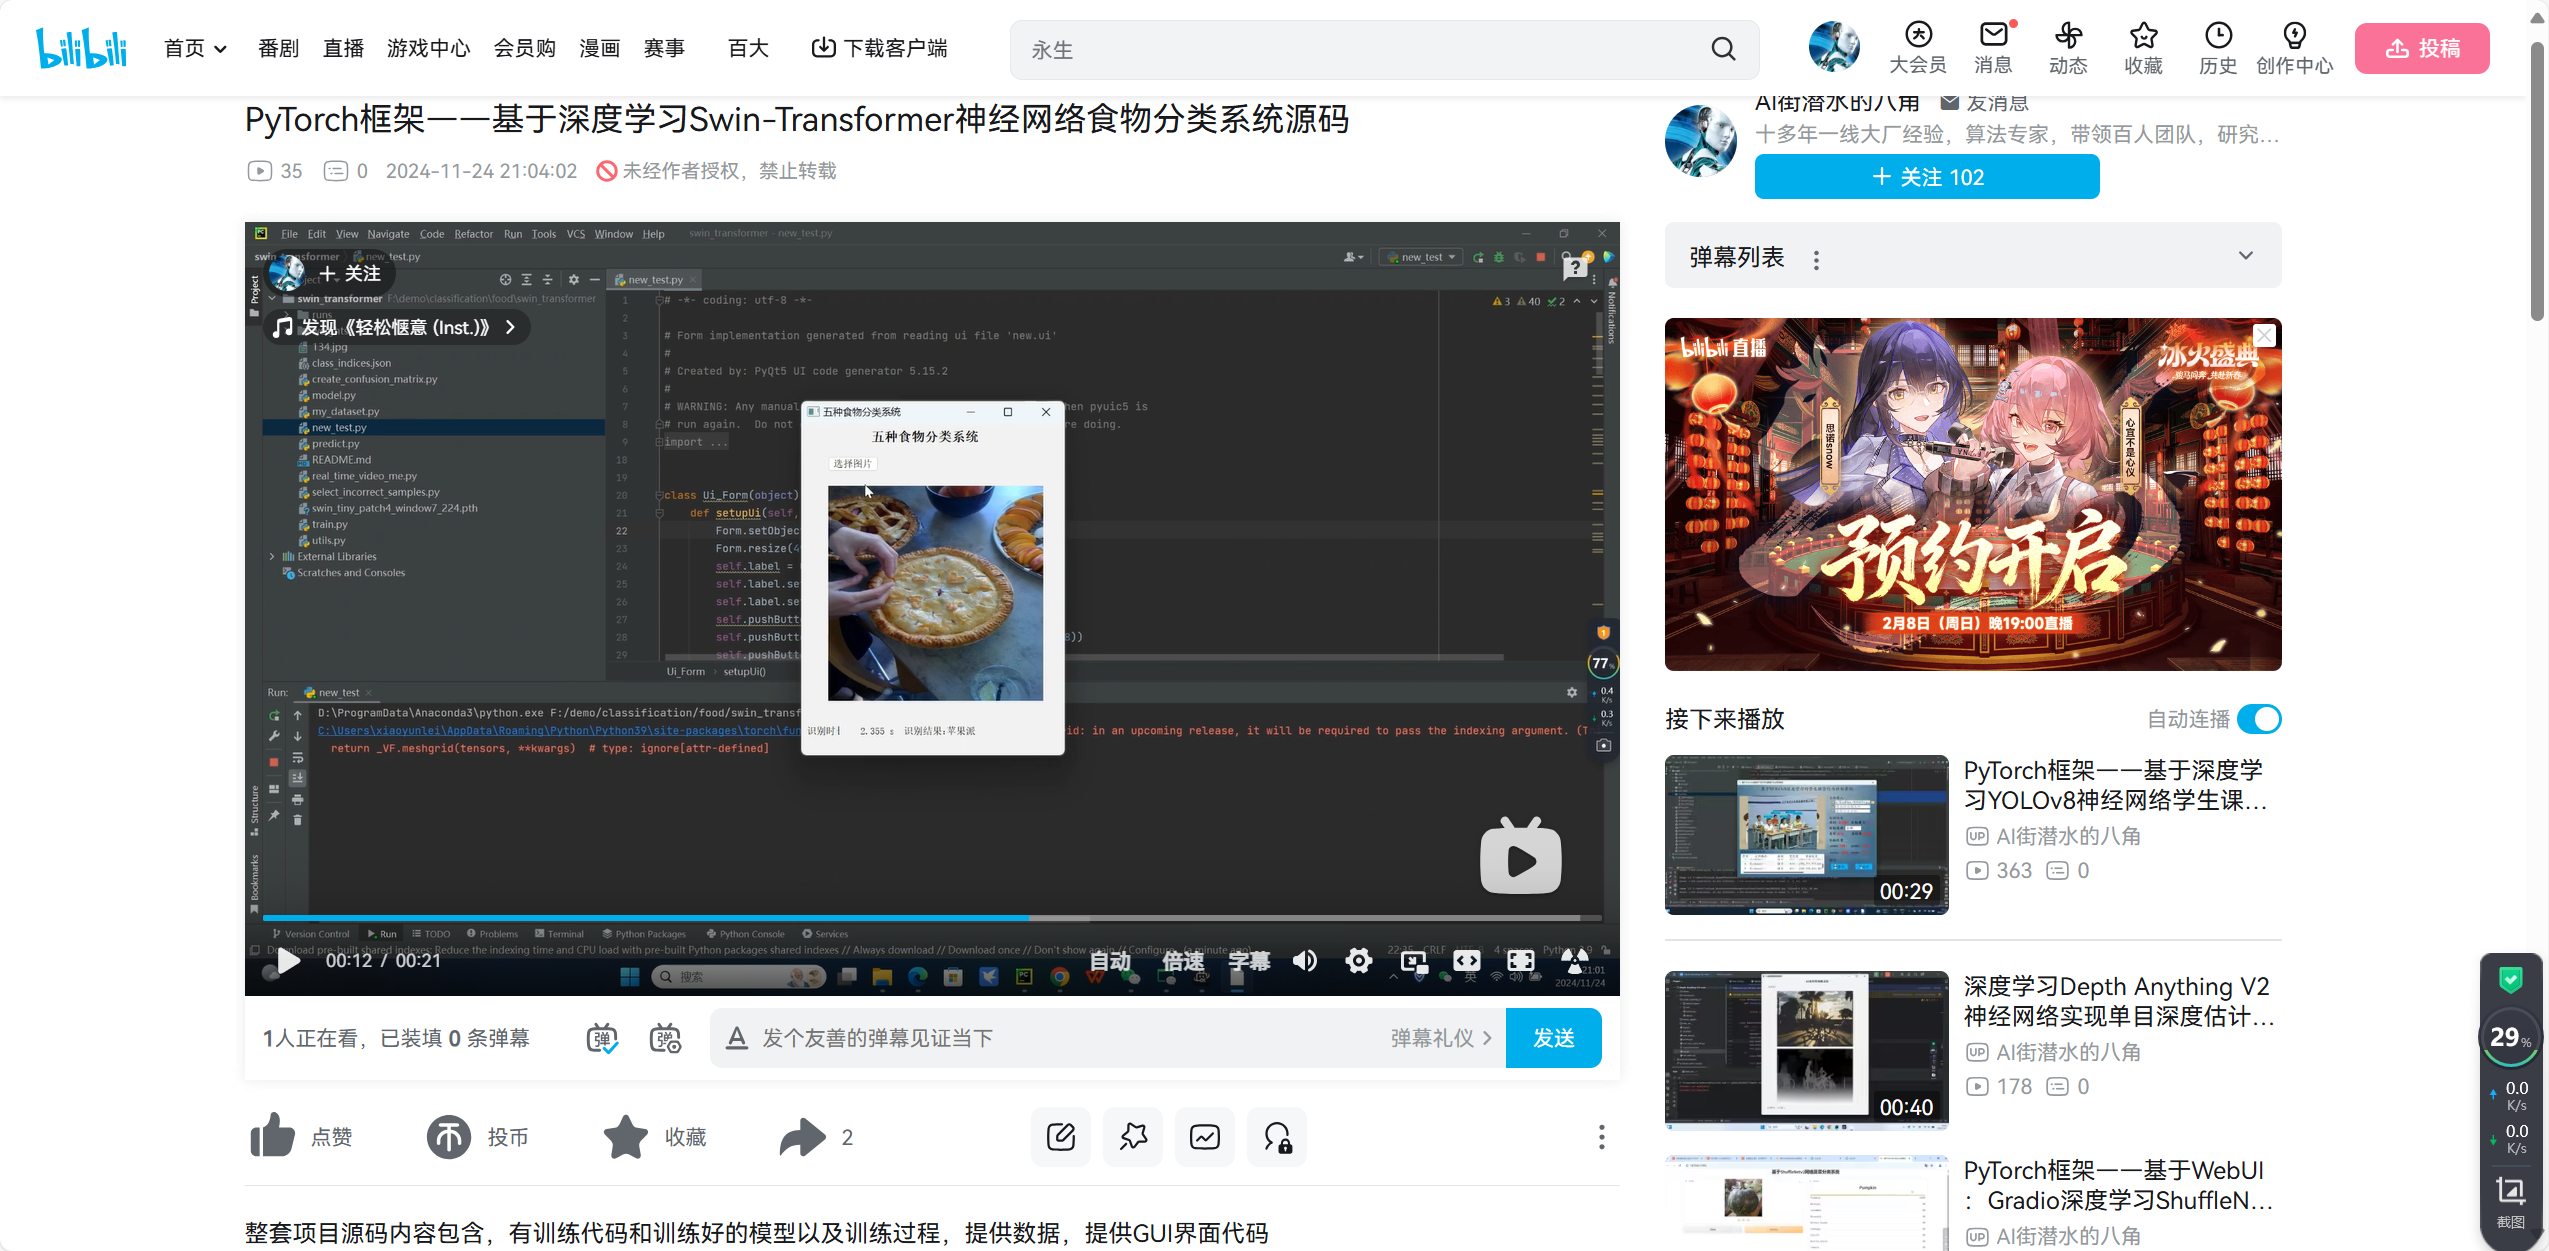
Task: Open 历史 history from the top bar
Action: pyautogui.click(x=2219, y=47)
